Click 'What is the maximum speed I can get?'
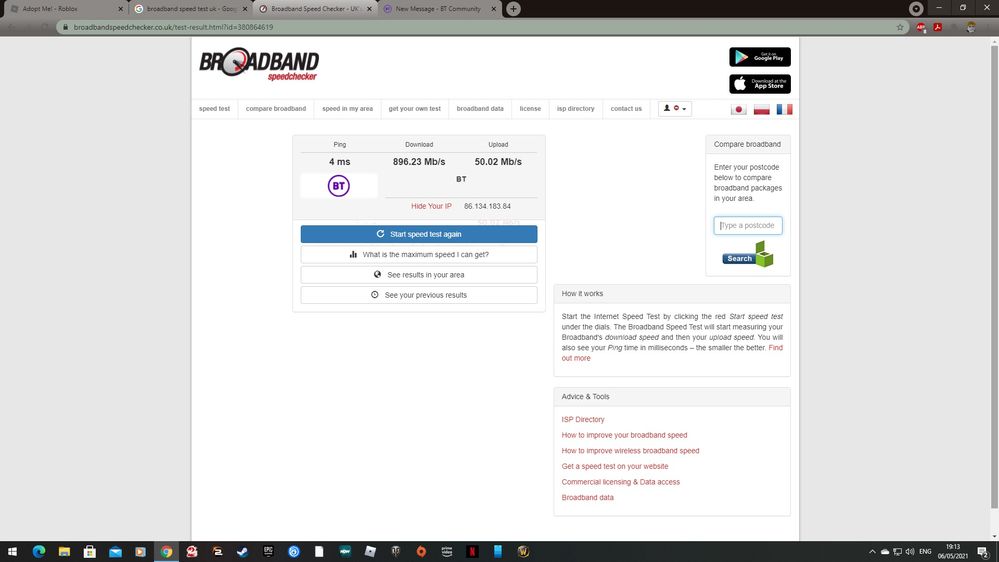This screenshot has height=562, width=999. [x=418, y=255]
